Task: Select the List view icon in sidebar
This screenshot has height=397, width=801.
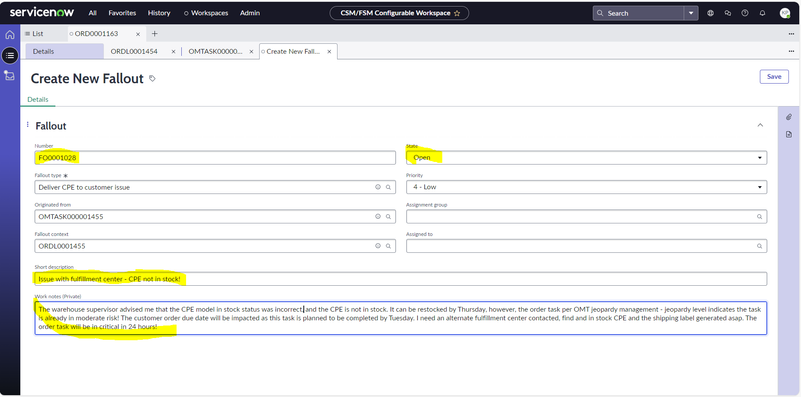Action: click(10, 55)
